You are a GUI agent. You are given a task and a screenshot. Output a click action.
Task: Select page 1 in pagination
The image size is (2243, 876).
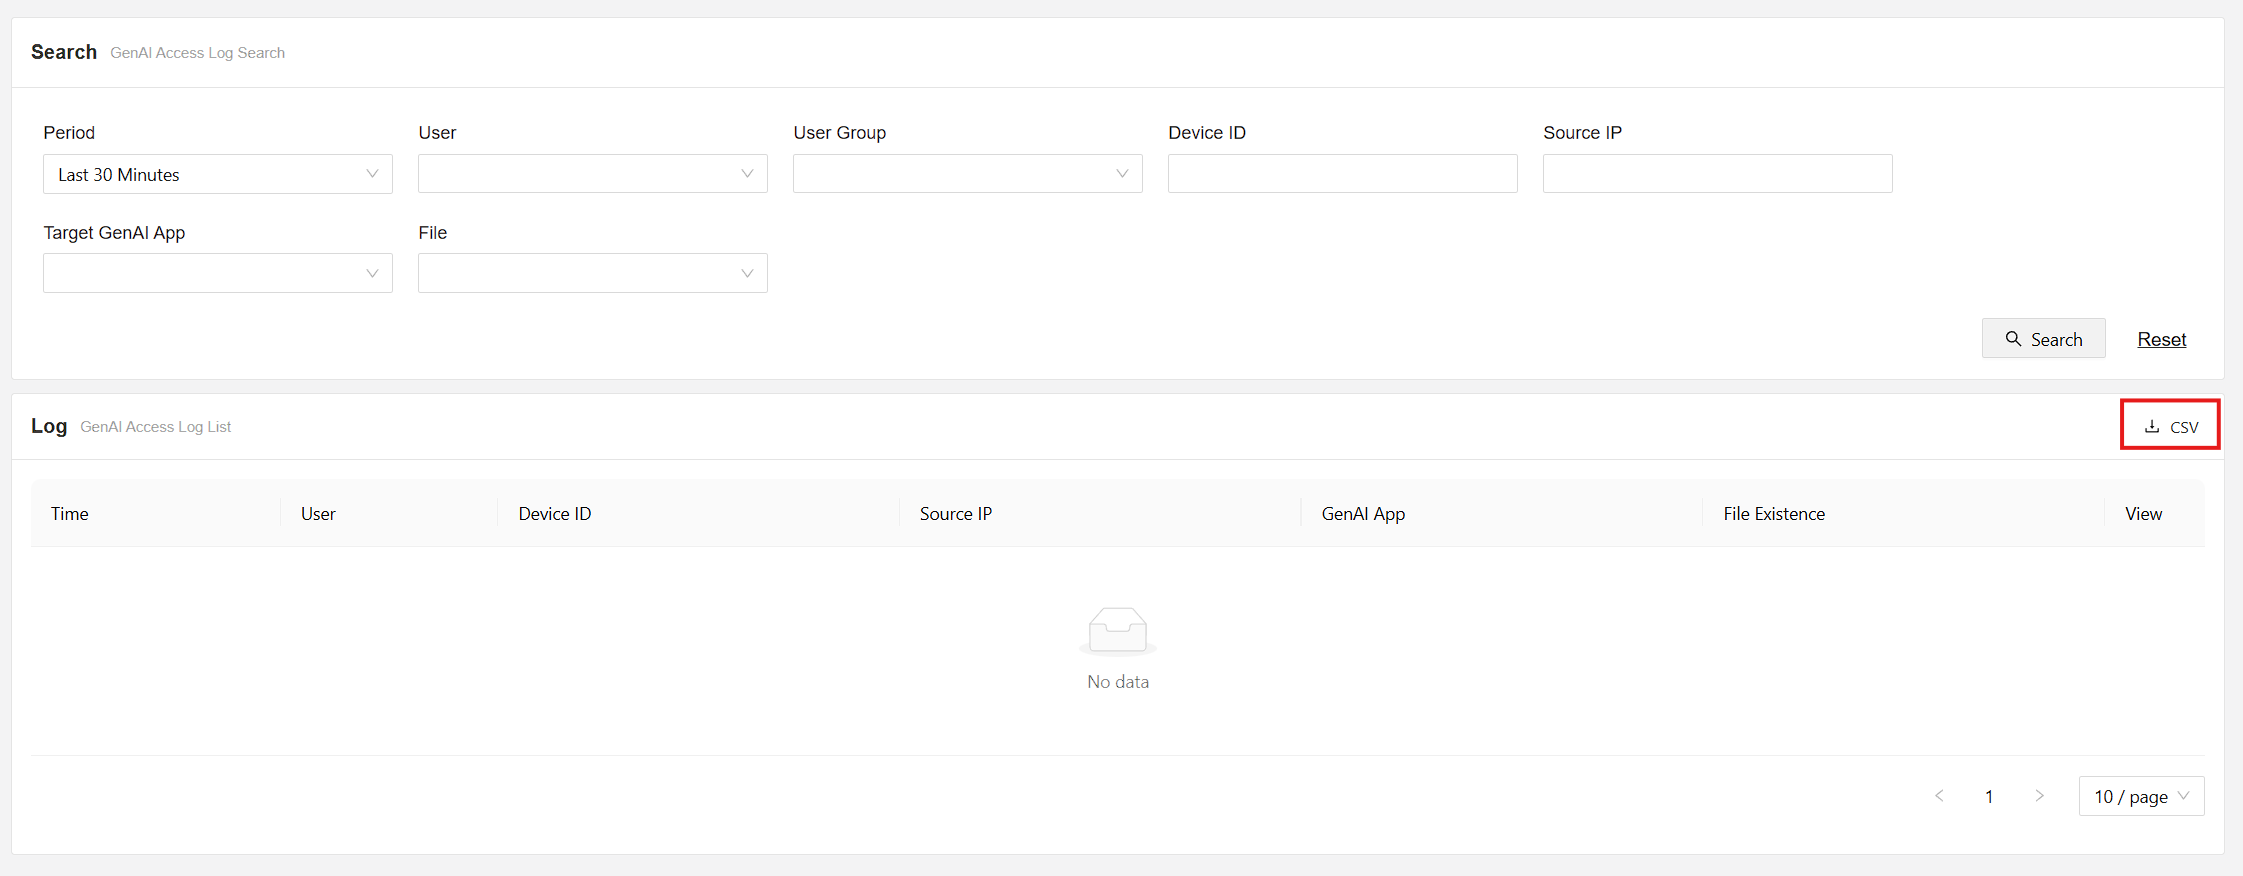(1989, 796)
